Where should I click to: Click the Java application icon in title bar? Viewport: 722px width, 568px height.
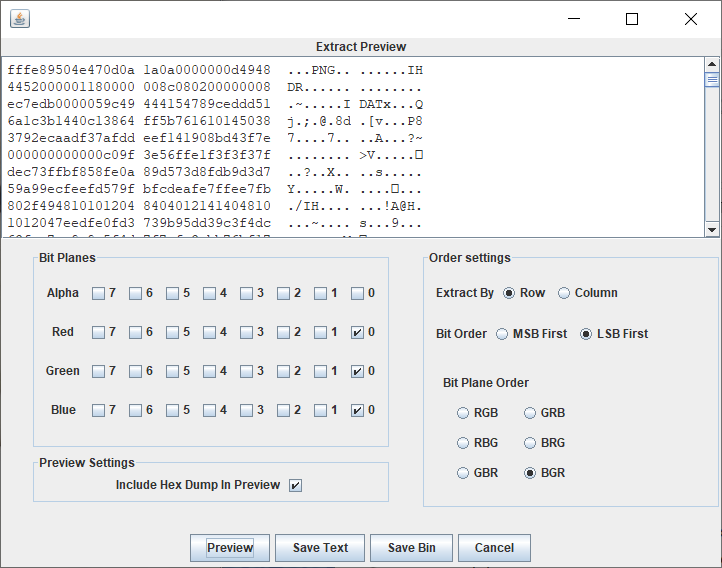tap(20, 19)
